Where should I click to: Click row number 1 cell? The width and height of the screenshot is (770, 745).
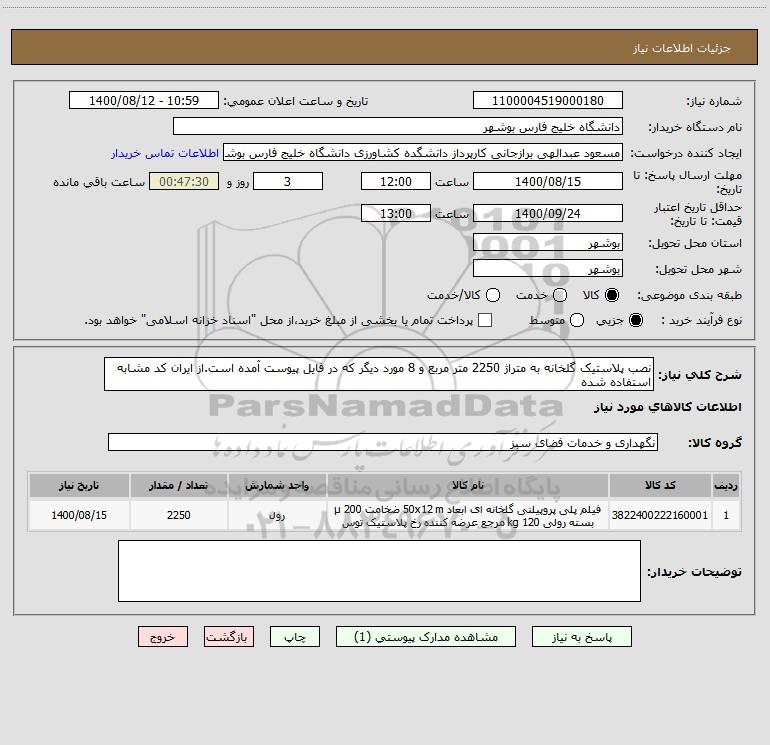click(x=726, y=515)
